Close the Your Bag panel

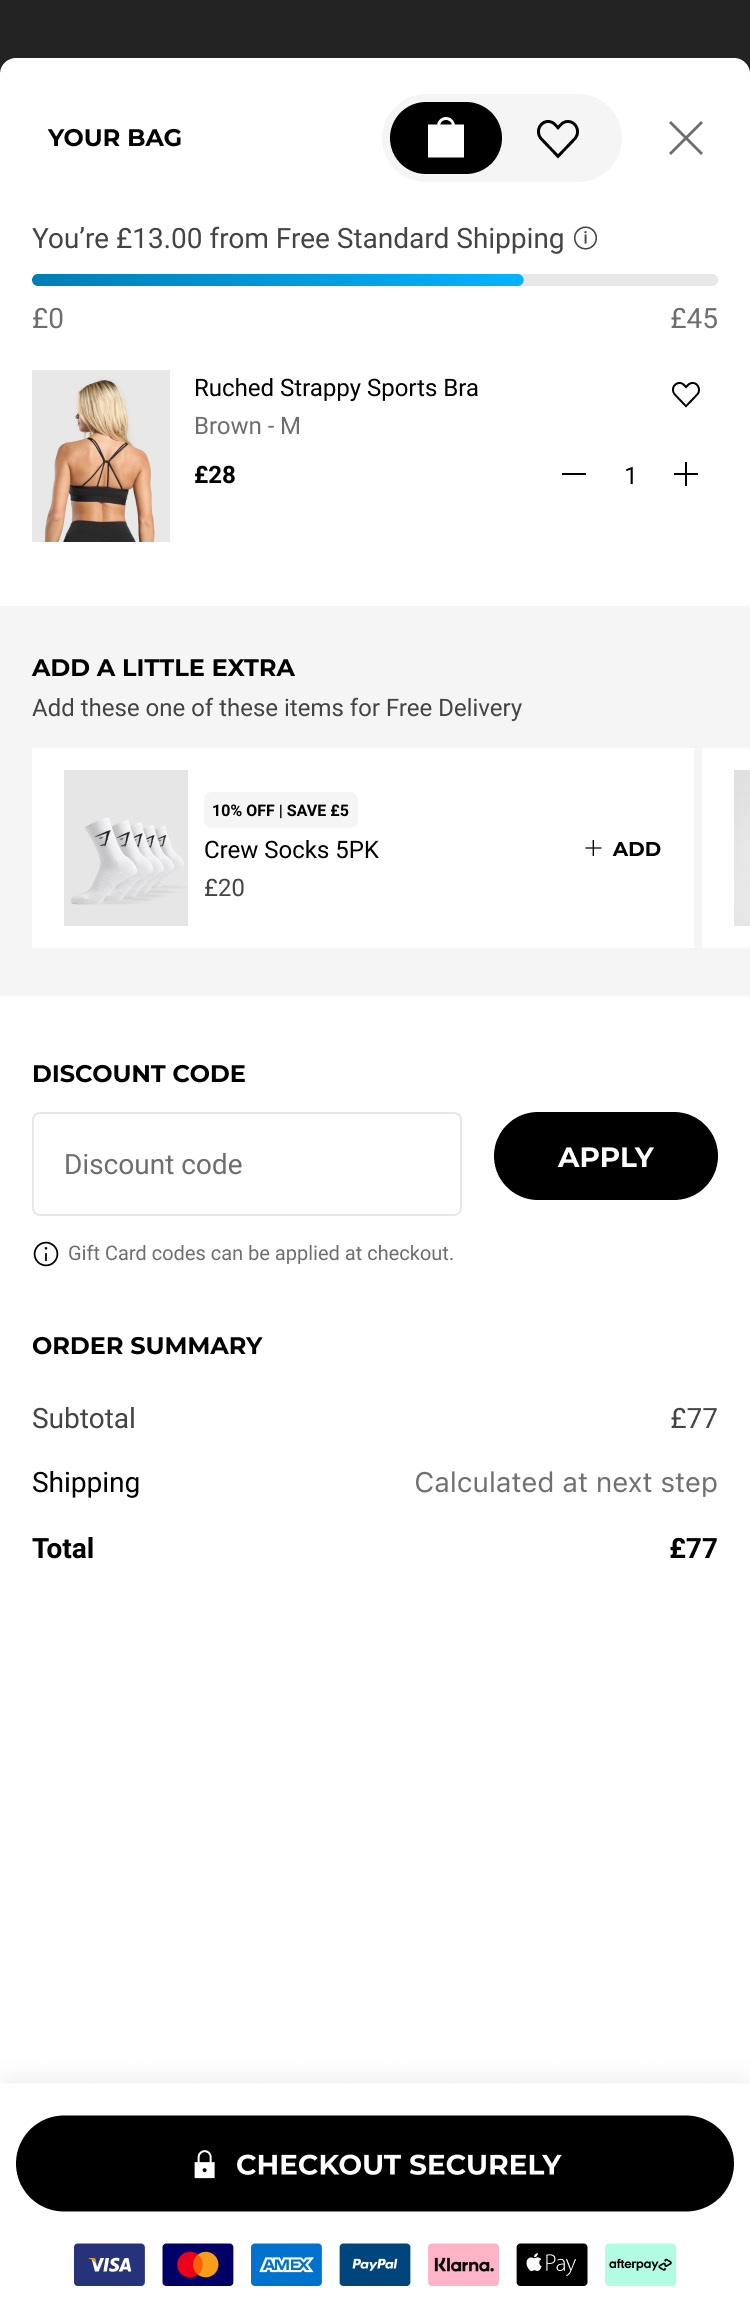coord(686,138)
